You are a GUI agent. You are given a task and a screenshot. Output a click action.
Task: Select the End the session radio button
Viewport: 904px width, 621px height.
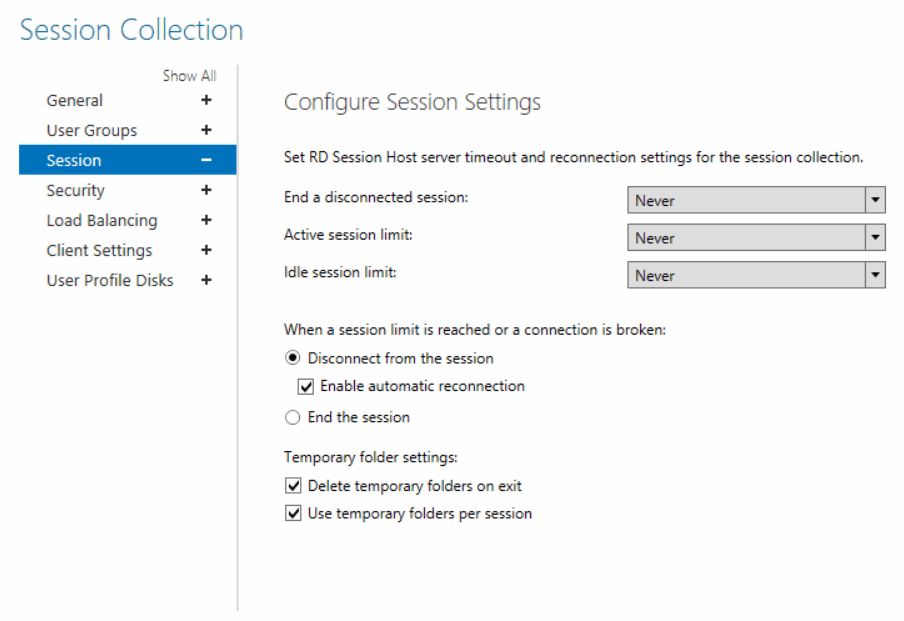tap(293, 417)
